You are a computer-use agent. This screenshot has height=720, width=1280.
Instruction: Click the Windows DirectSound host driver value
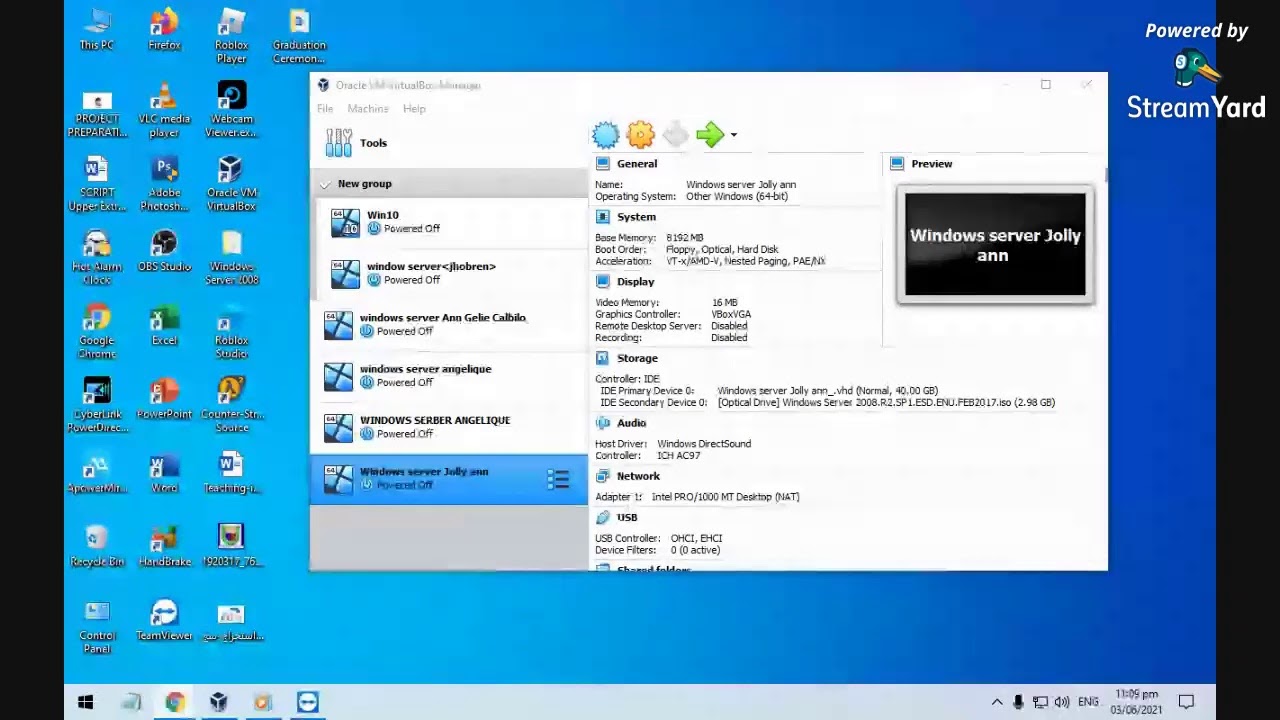[704, 444]
